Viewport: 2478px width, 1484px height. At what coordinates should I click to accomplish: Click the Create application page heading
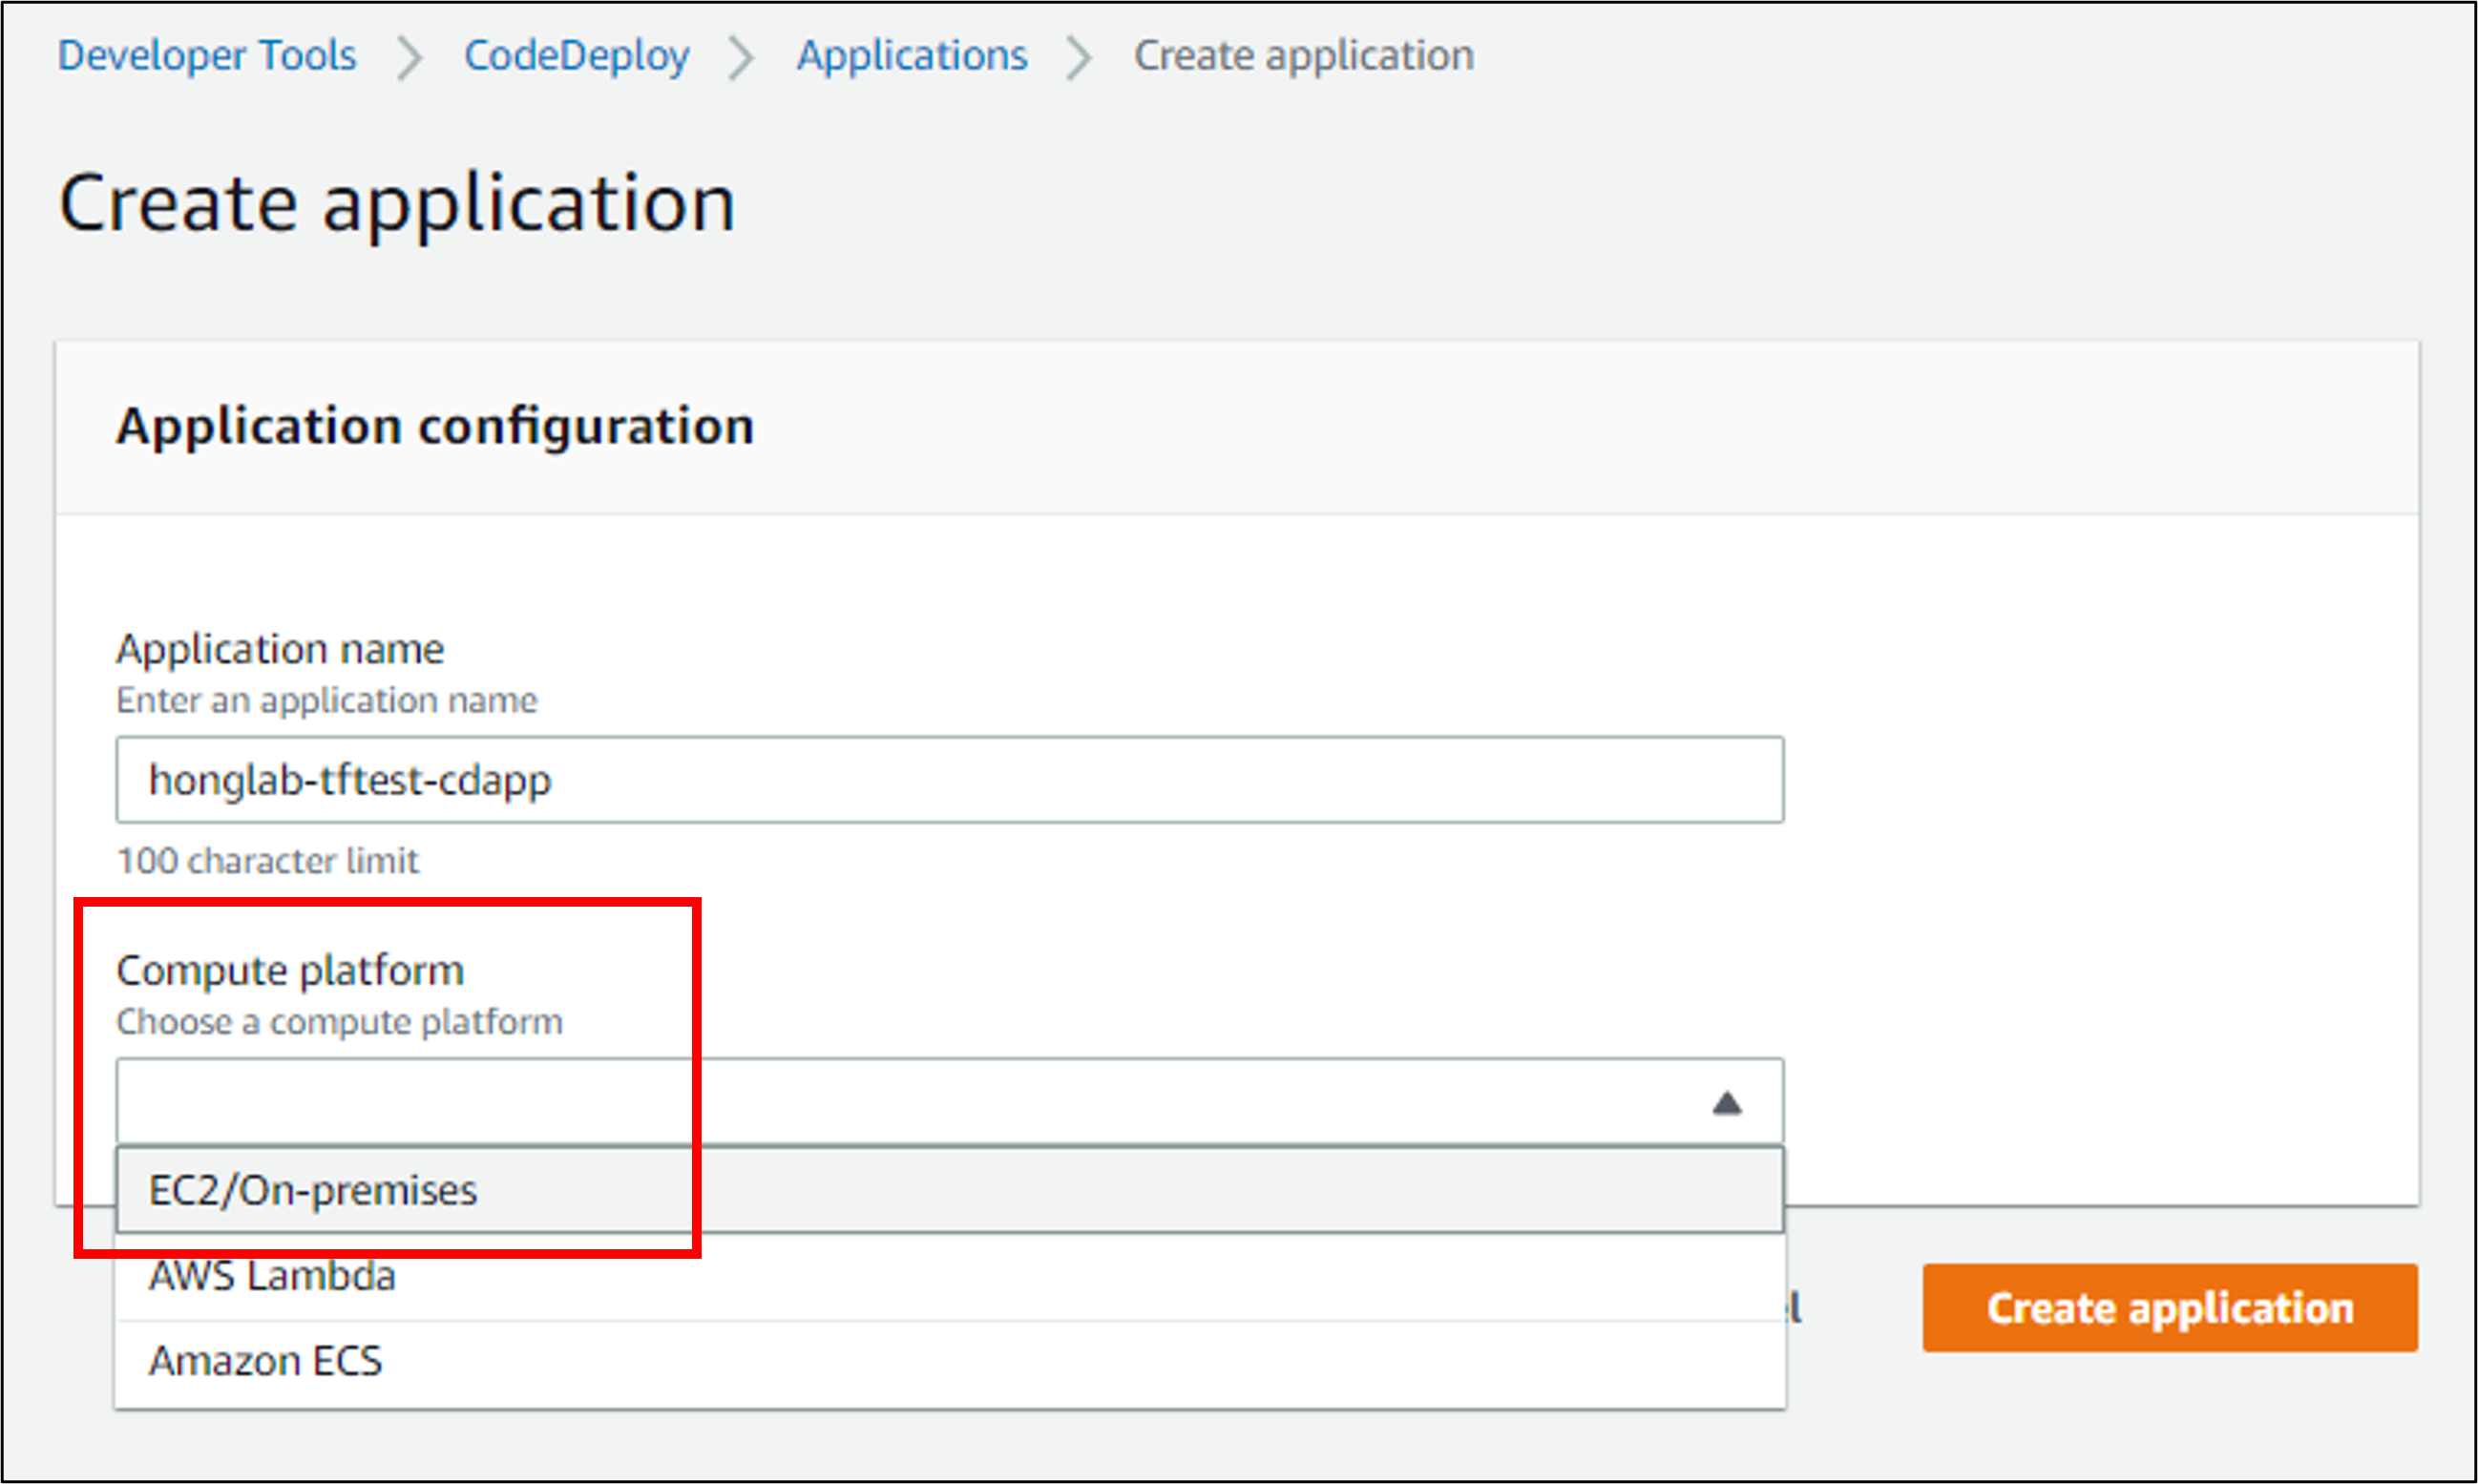pyautogui.click(x=397, y=202)
